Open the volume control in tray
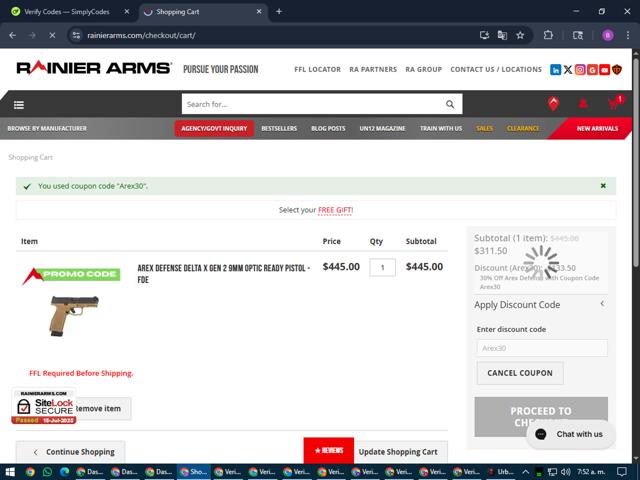Screen dimensions: 640x480 click(x=565, y=472)
